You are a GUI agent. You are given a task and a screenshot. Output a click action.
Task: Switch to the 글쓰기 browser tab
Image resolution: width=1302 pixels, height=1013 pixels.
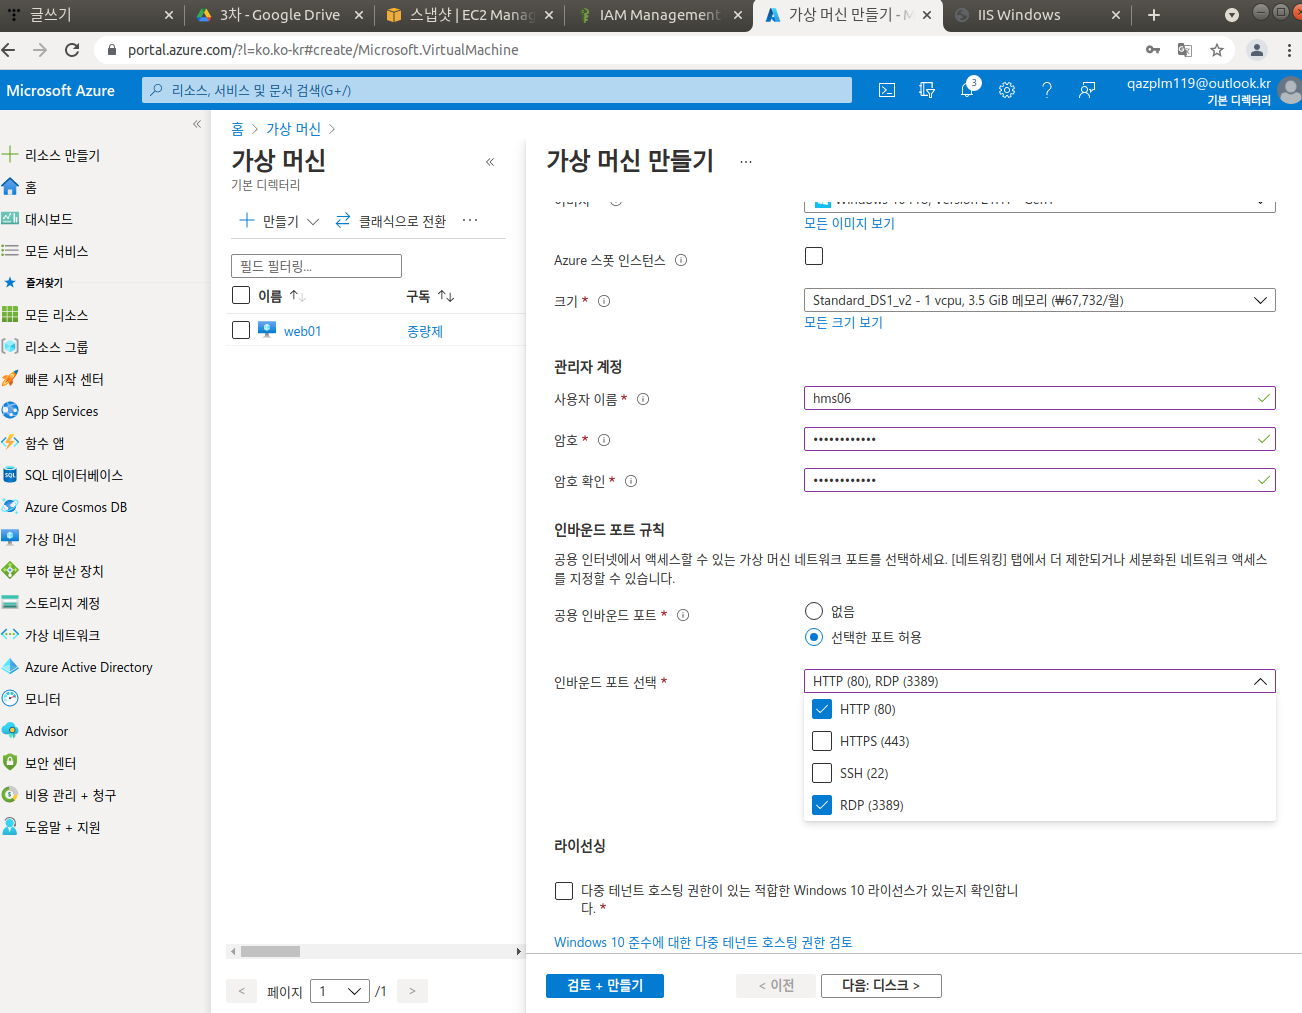tap(90, 15)
